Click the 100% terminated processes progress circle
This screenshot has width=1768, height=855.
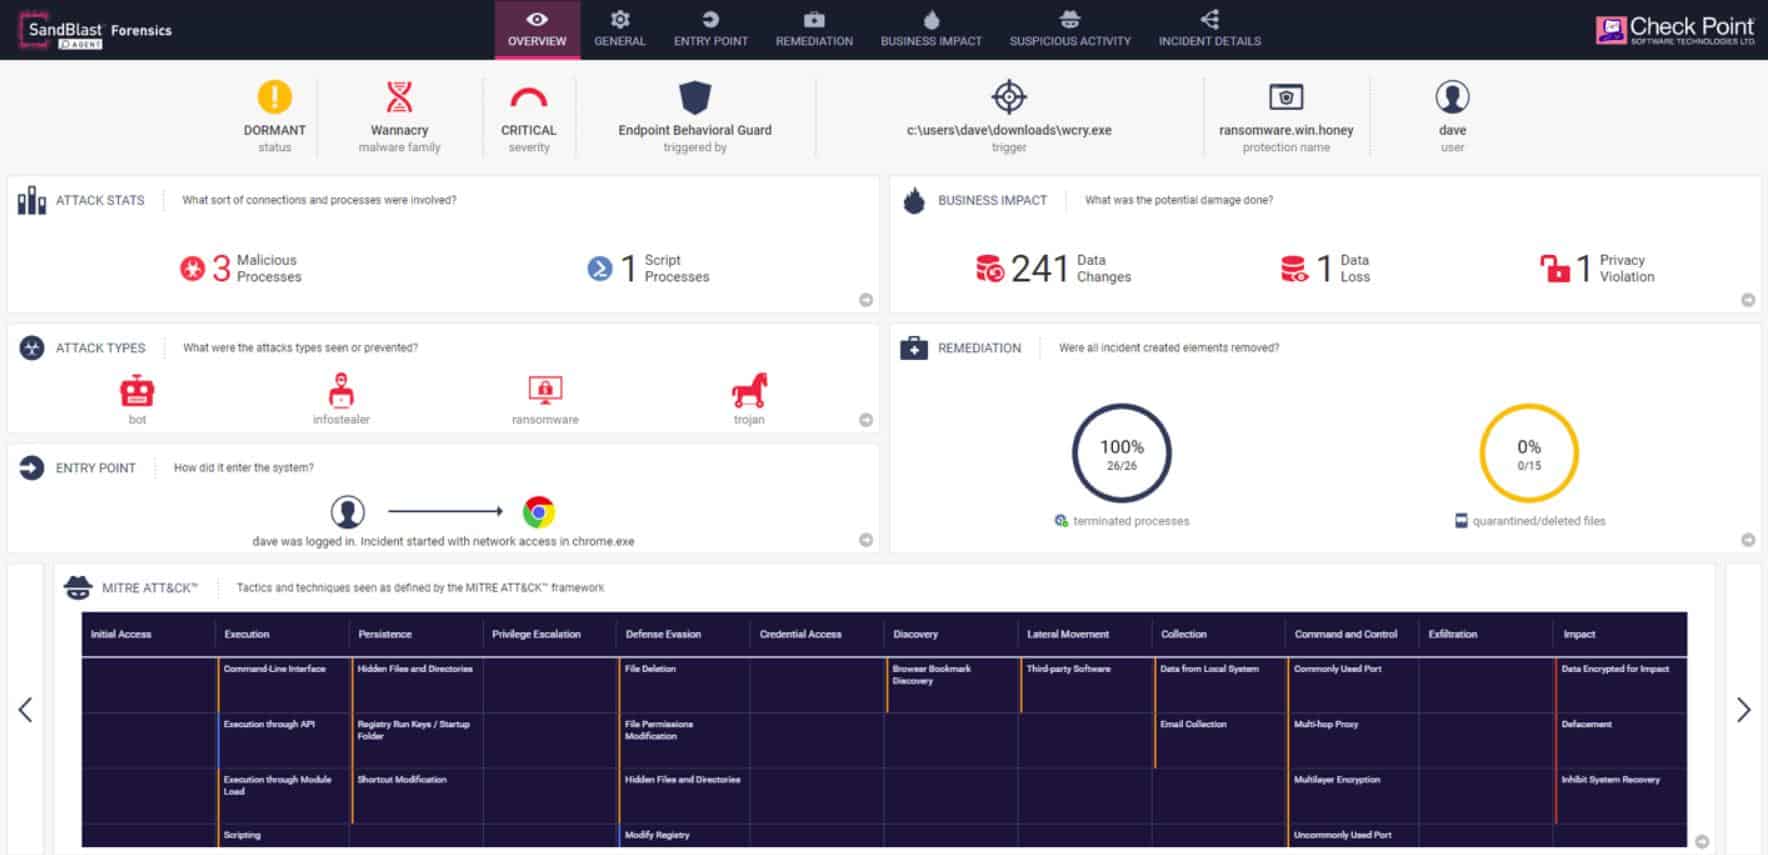click(x=1122, y=453)
